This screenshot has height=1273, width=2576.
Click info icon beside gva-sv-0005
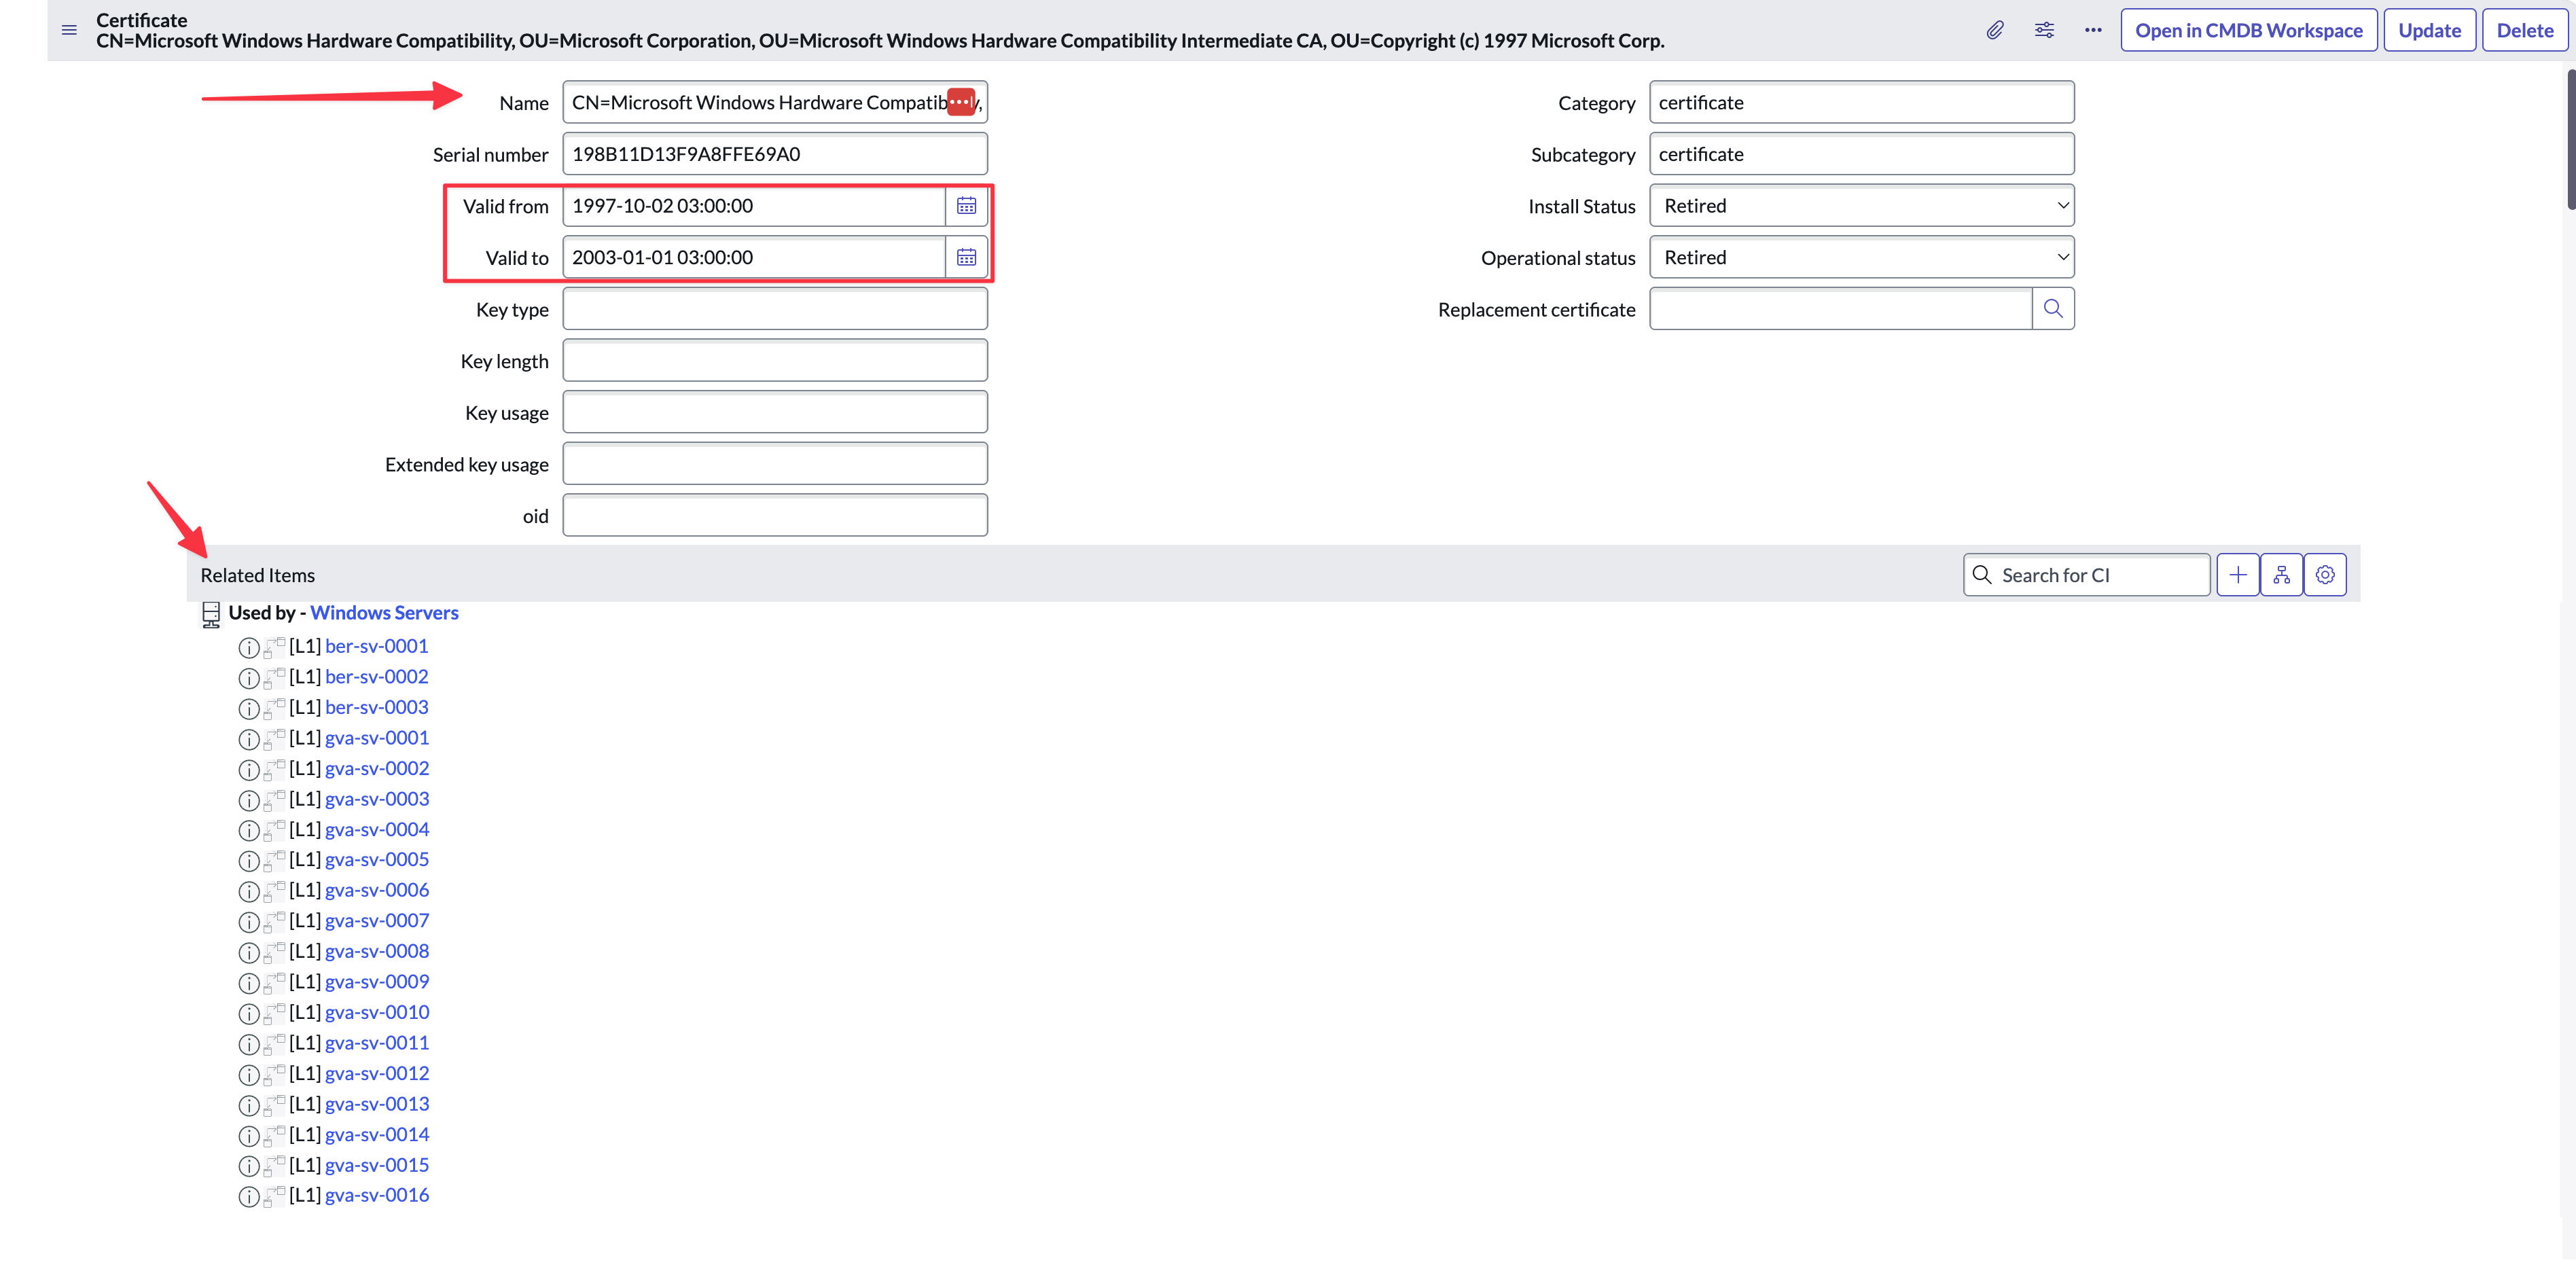[x=249, y=860]
